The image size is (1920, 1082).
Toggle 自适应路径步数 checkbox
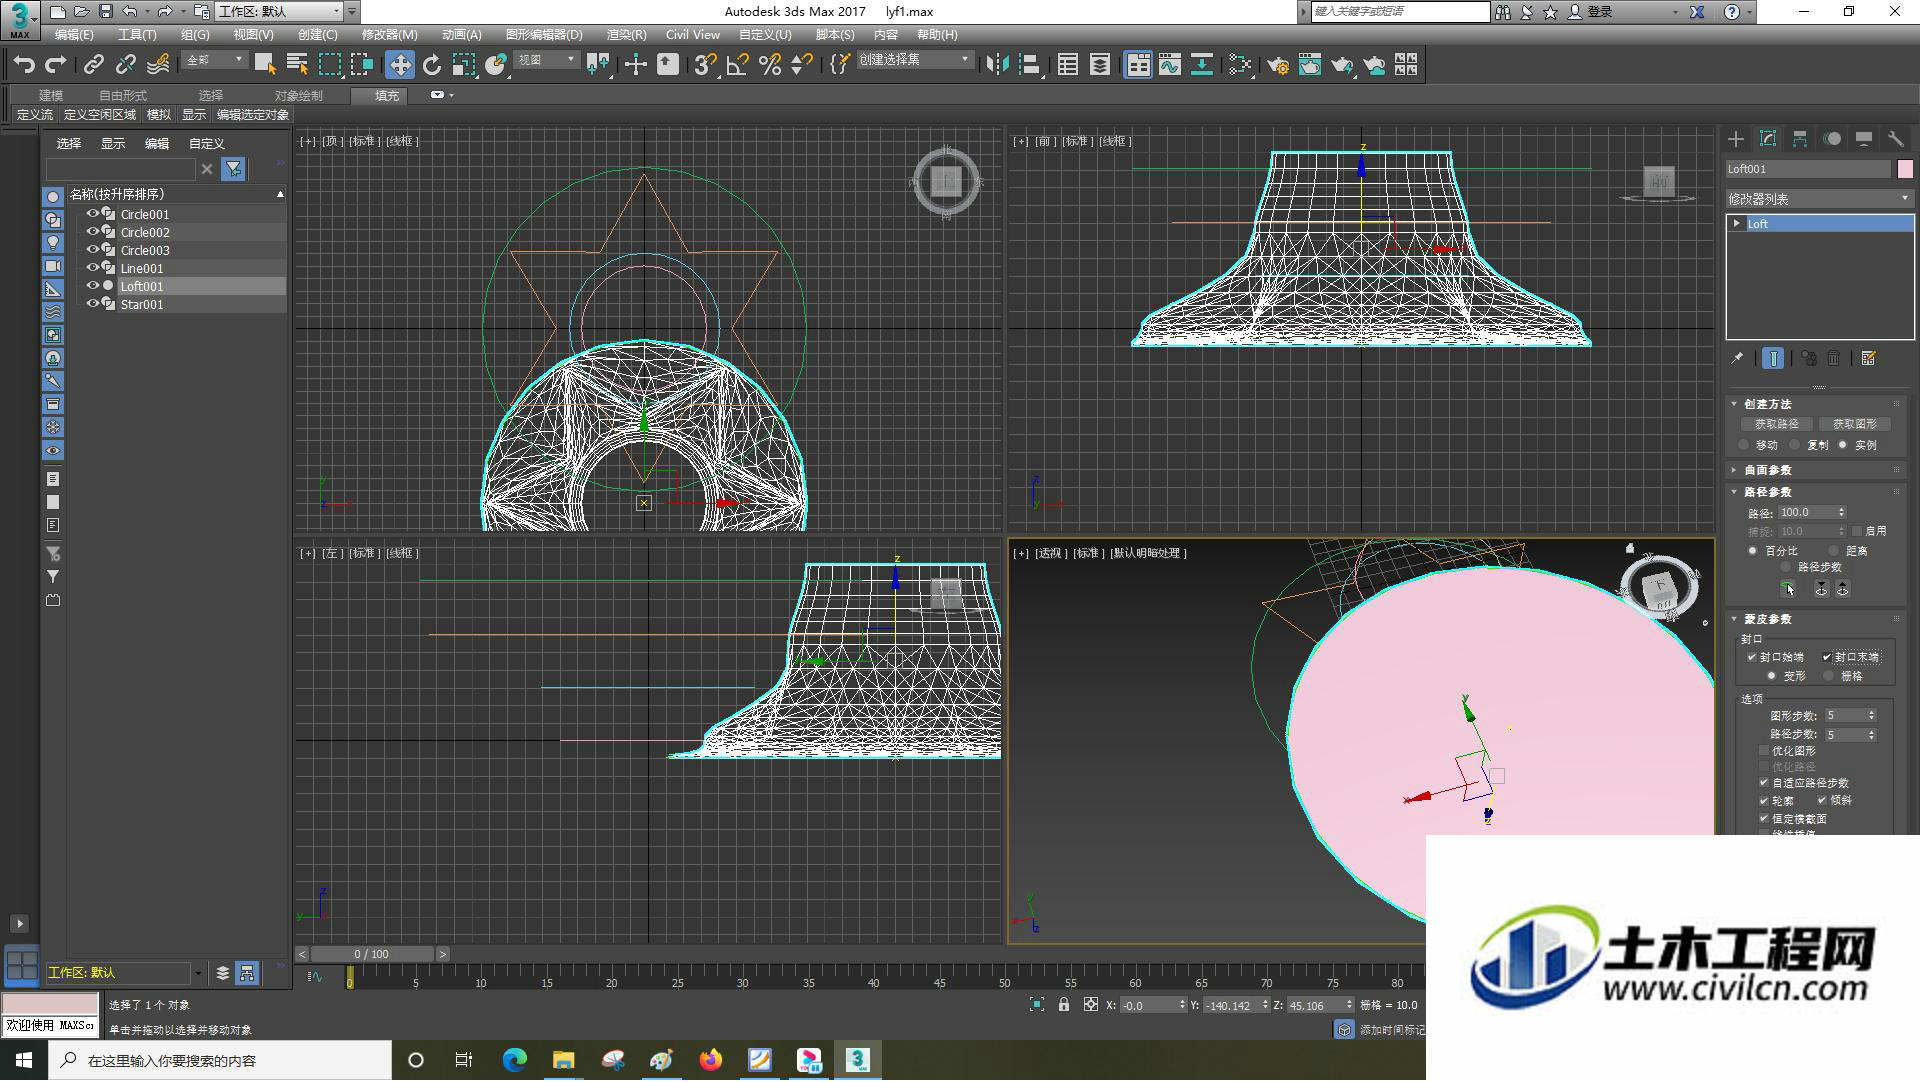[1764, 783]
